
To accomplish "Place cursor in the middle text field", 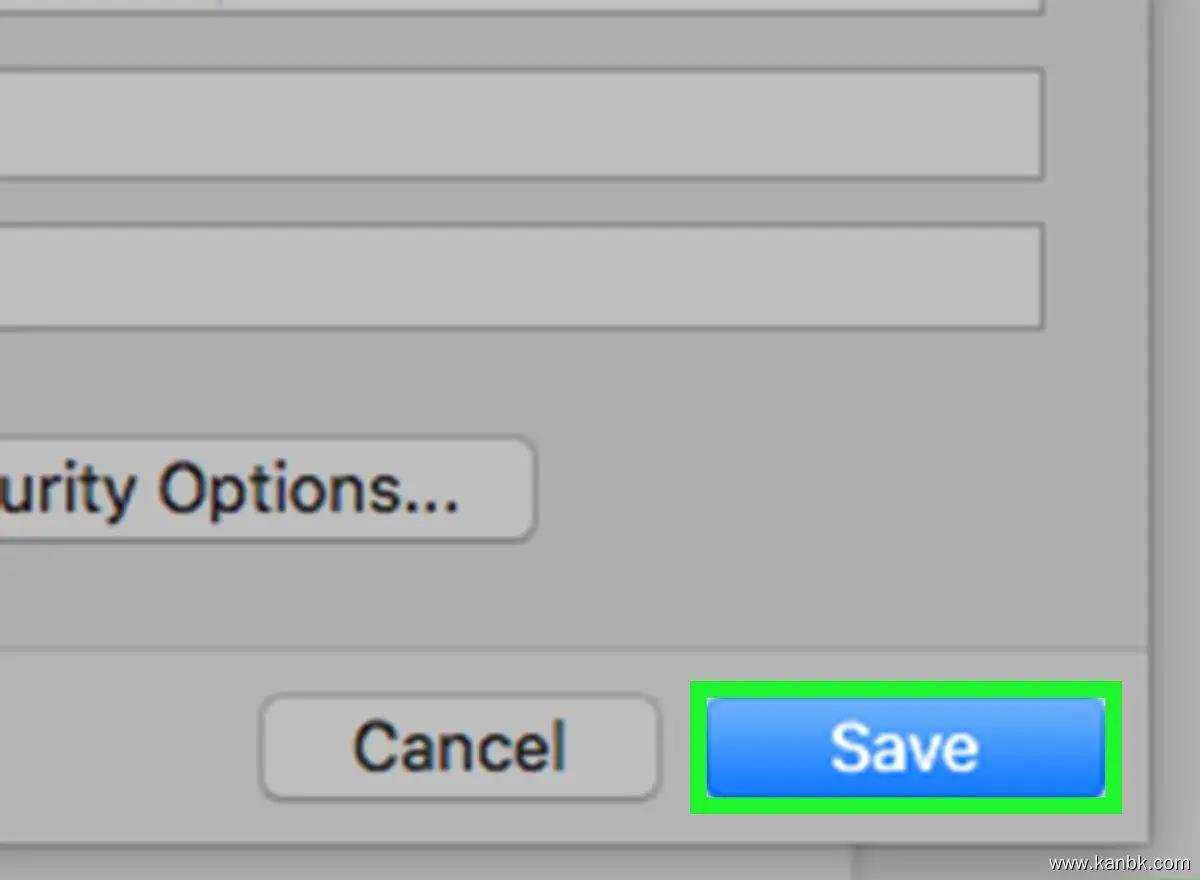I will (520, 124).
